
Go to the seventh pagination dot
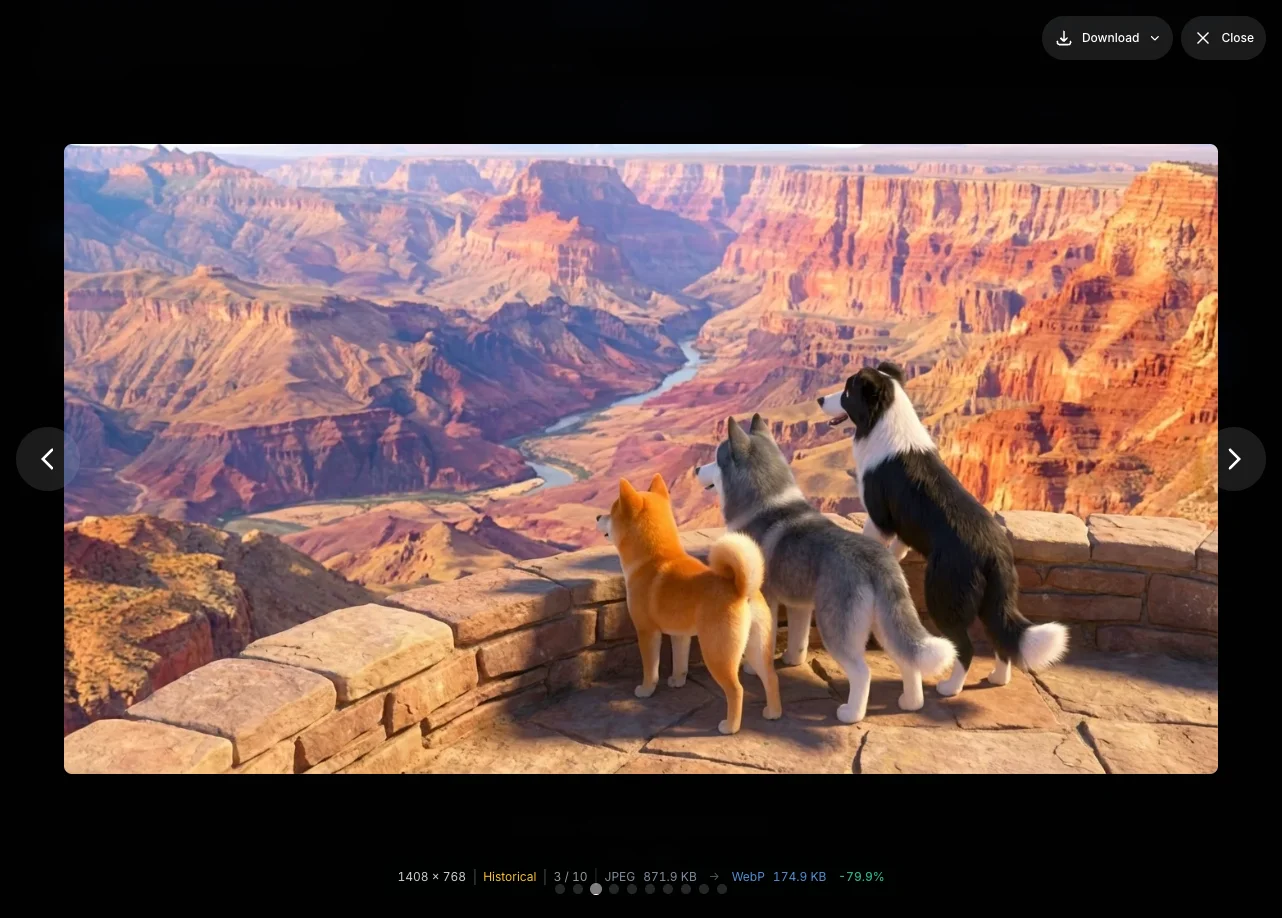click(668, 889)
